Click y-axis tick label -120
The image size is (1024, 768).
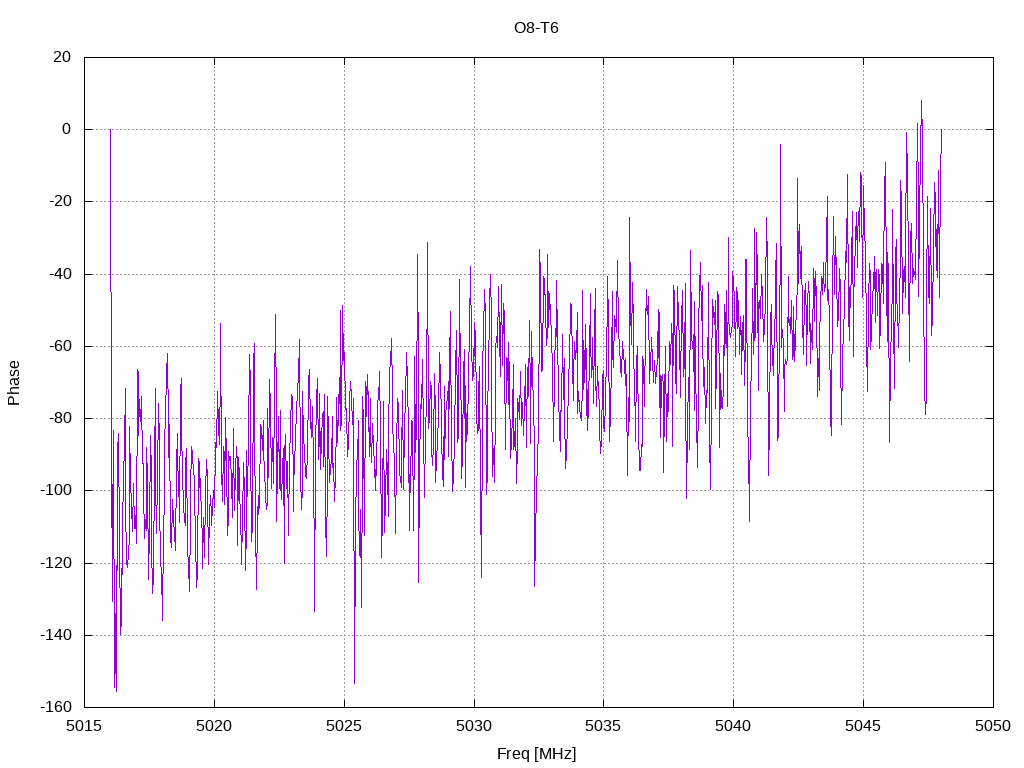pos(56,563)
